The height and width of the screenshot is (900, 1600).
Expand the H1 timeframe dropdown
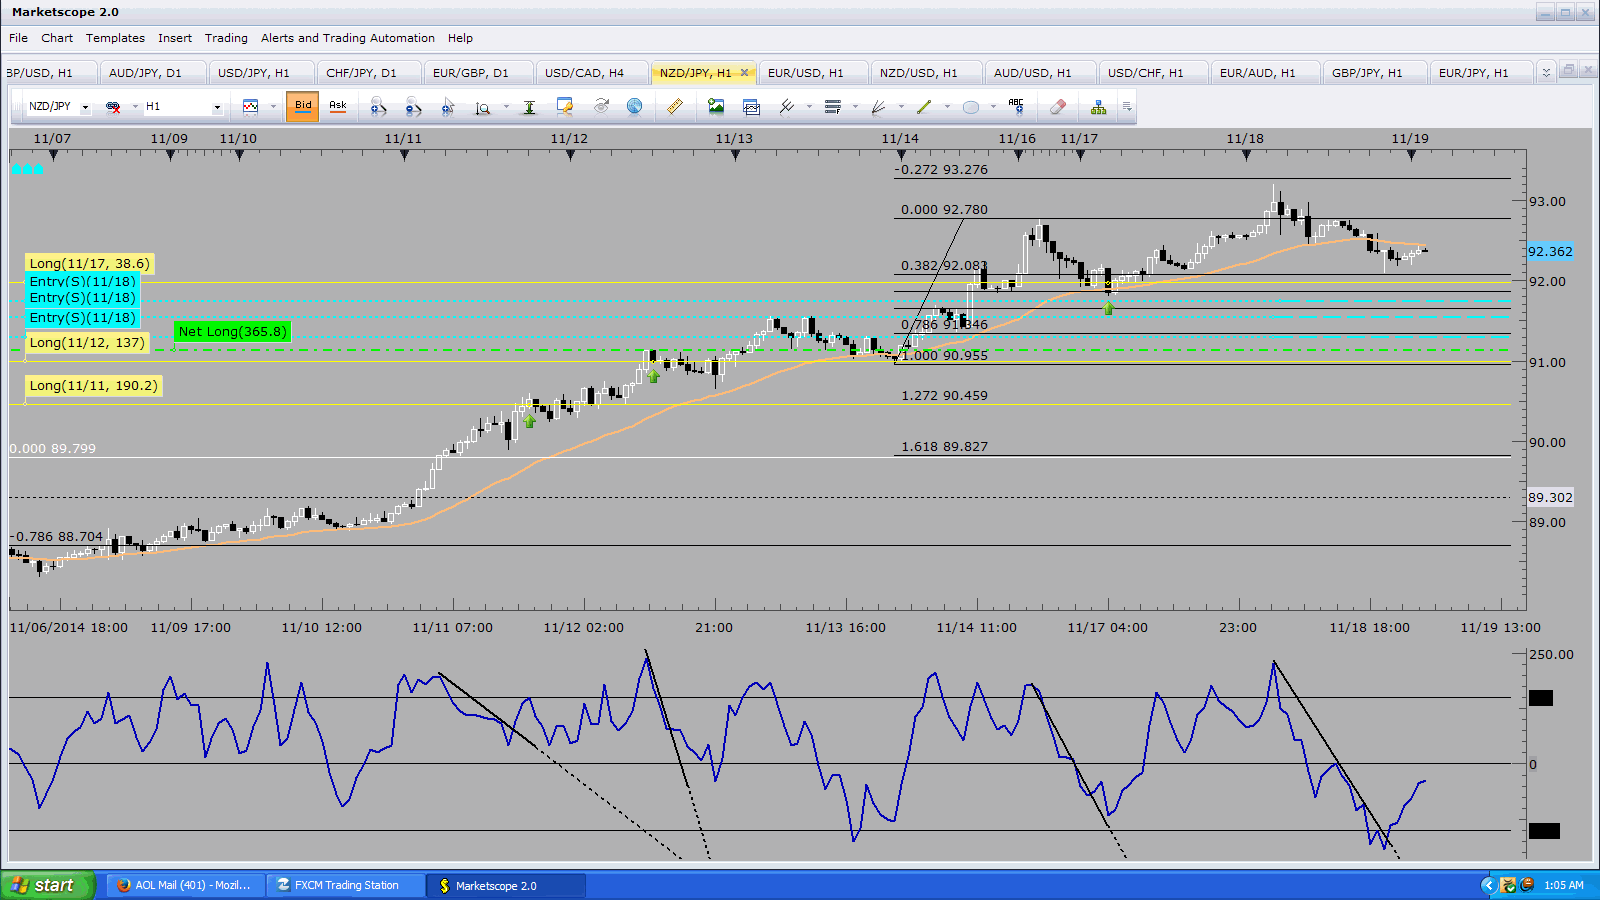pos(217,107)
